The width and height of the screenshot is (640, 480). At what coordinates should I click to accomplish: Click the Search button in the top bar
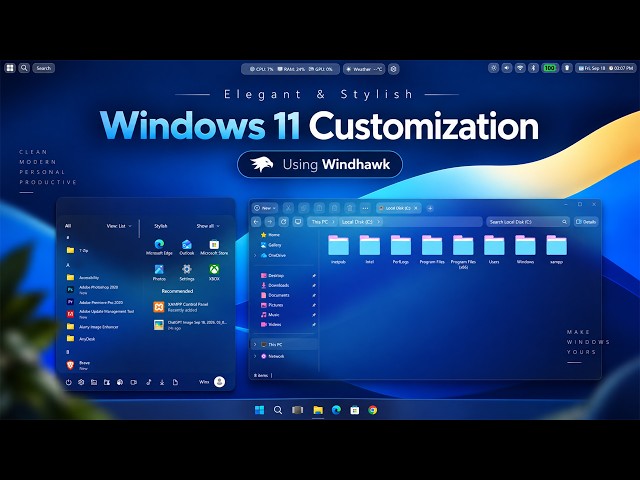(44, 68)
